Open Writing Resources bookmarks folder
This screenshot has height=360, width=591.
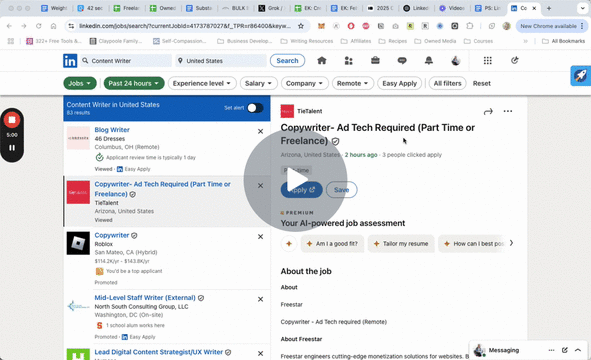tap(307, 41)
